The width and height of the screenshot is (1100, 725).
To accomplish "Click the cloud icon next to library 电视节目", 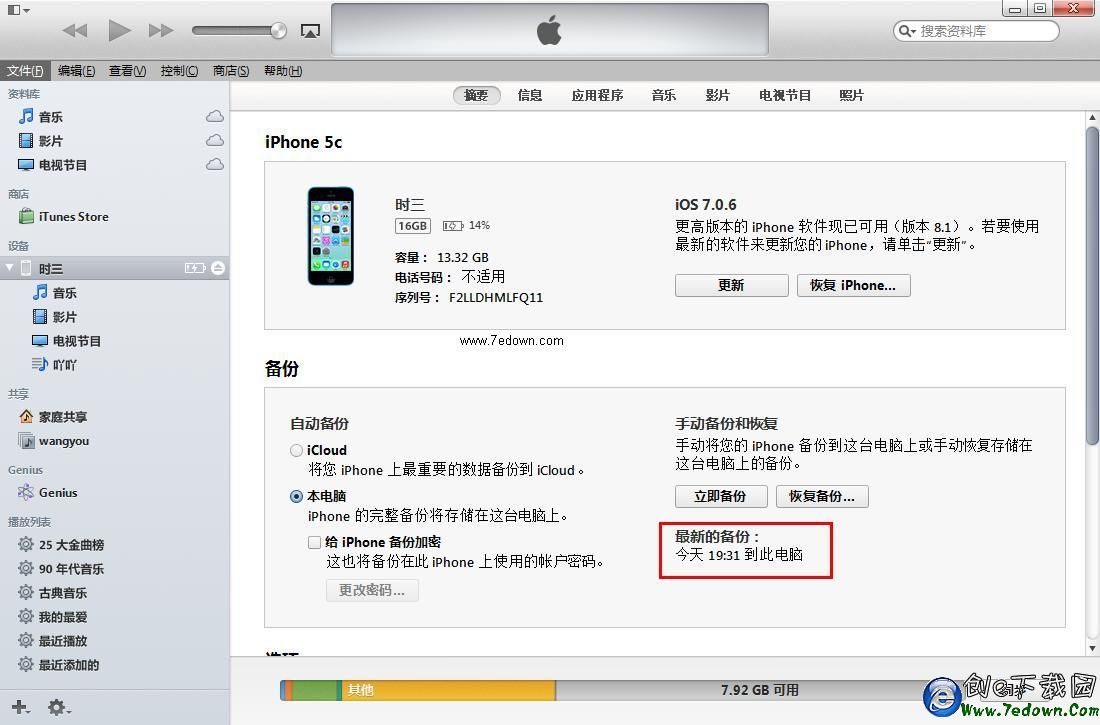I will [x=215, y=164].
